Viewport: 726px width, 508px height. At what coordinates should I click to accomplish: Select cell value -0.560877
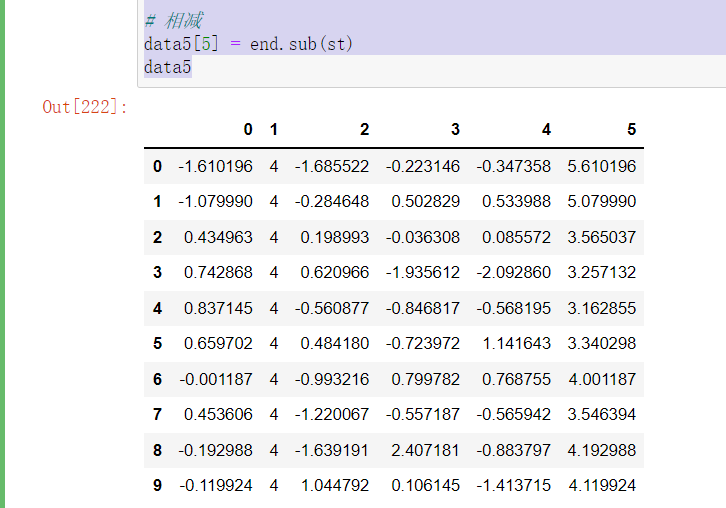(x=332, y=308)
